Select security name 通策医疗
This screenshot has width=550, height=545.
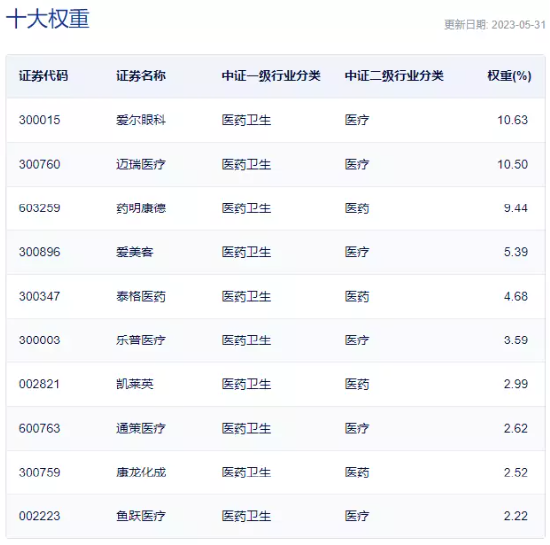(x=141, y=428)
